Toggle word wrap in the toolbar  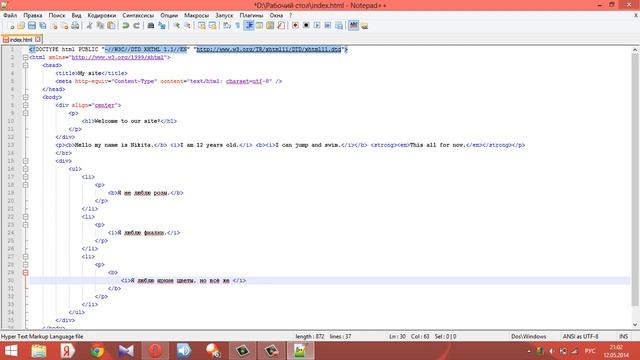(x=227, y=26)
